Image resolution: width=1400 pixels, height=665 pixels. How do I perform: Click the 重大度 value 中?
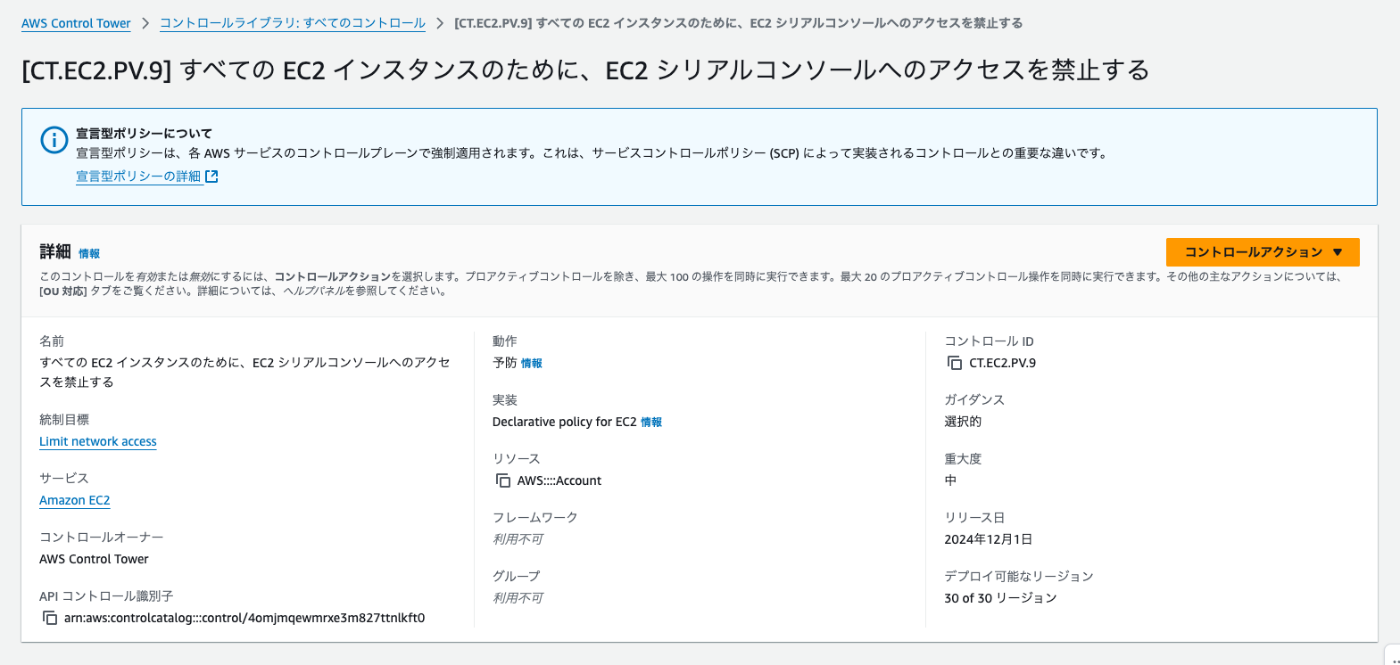tap(951, 480)
